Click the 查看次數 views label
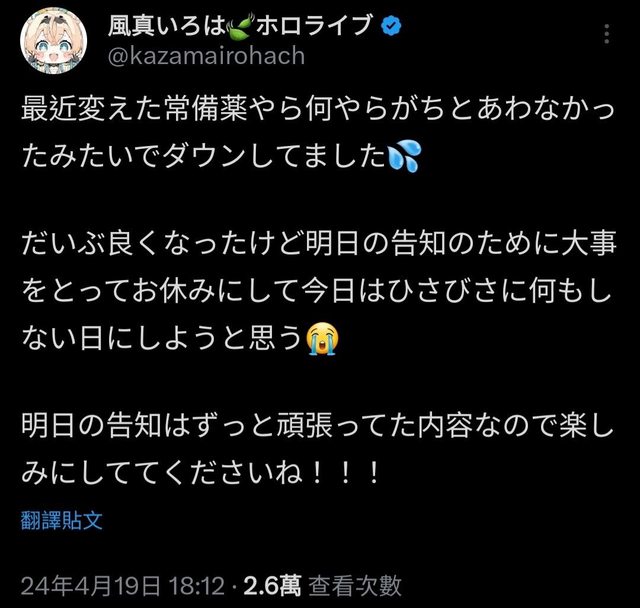Image resolution: width=640 pixels, height=608 pixels. click(355, 586)
